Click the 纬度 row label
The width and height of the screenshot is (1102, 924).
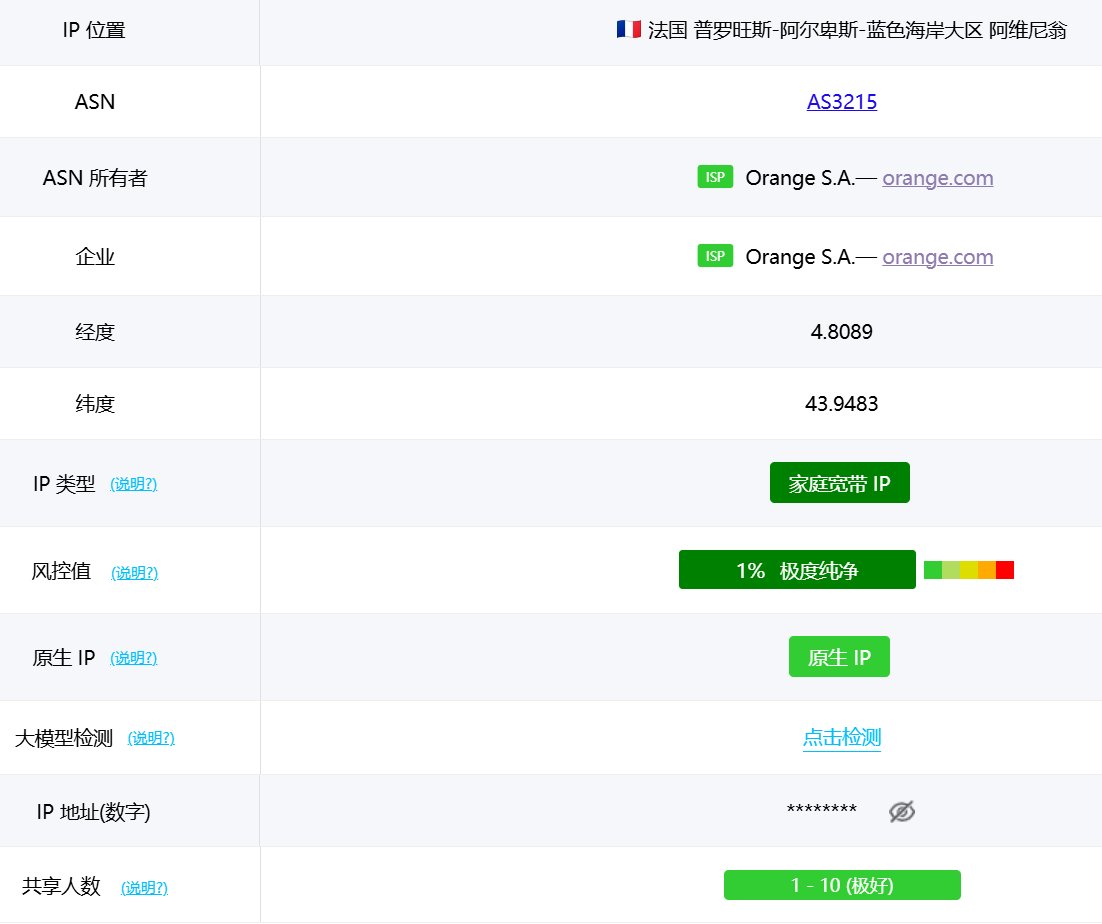coord(95,404)
